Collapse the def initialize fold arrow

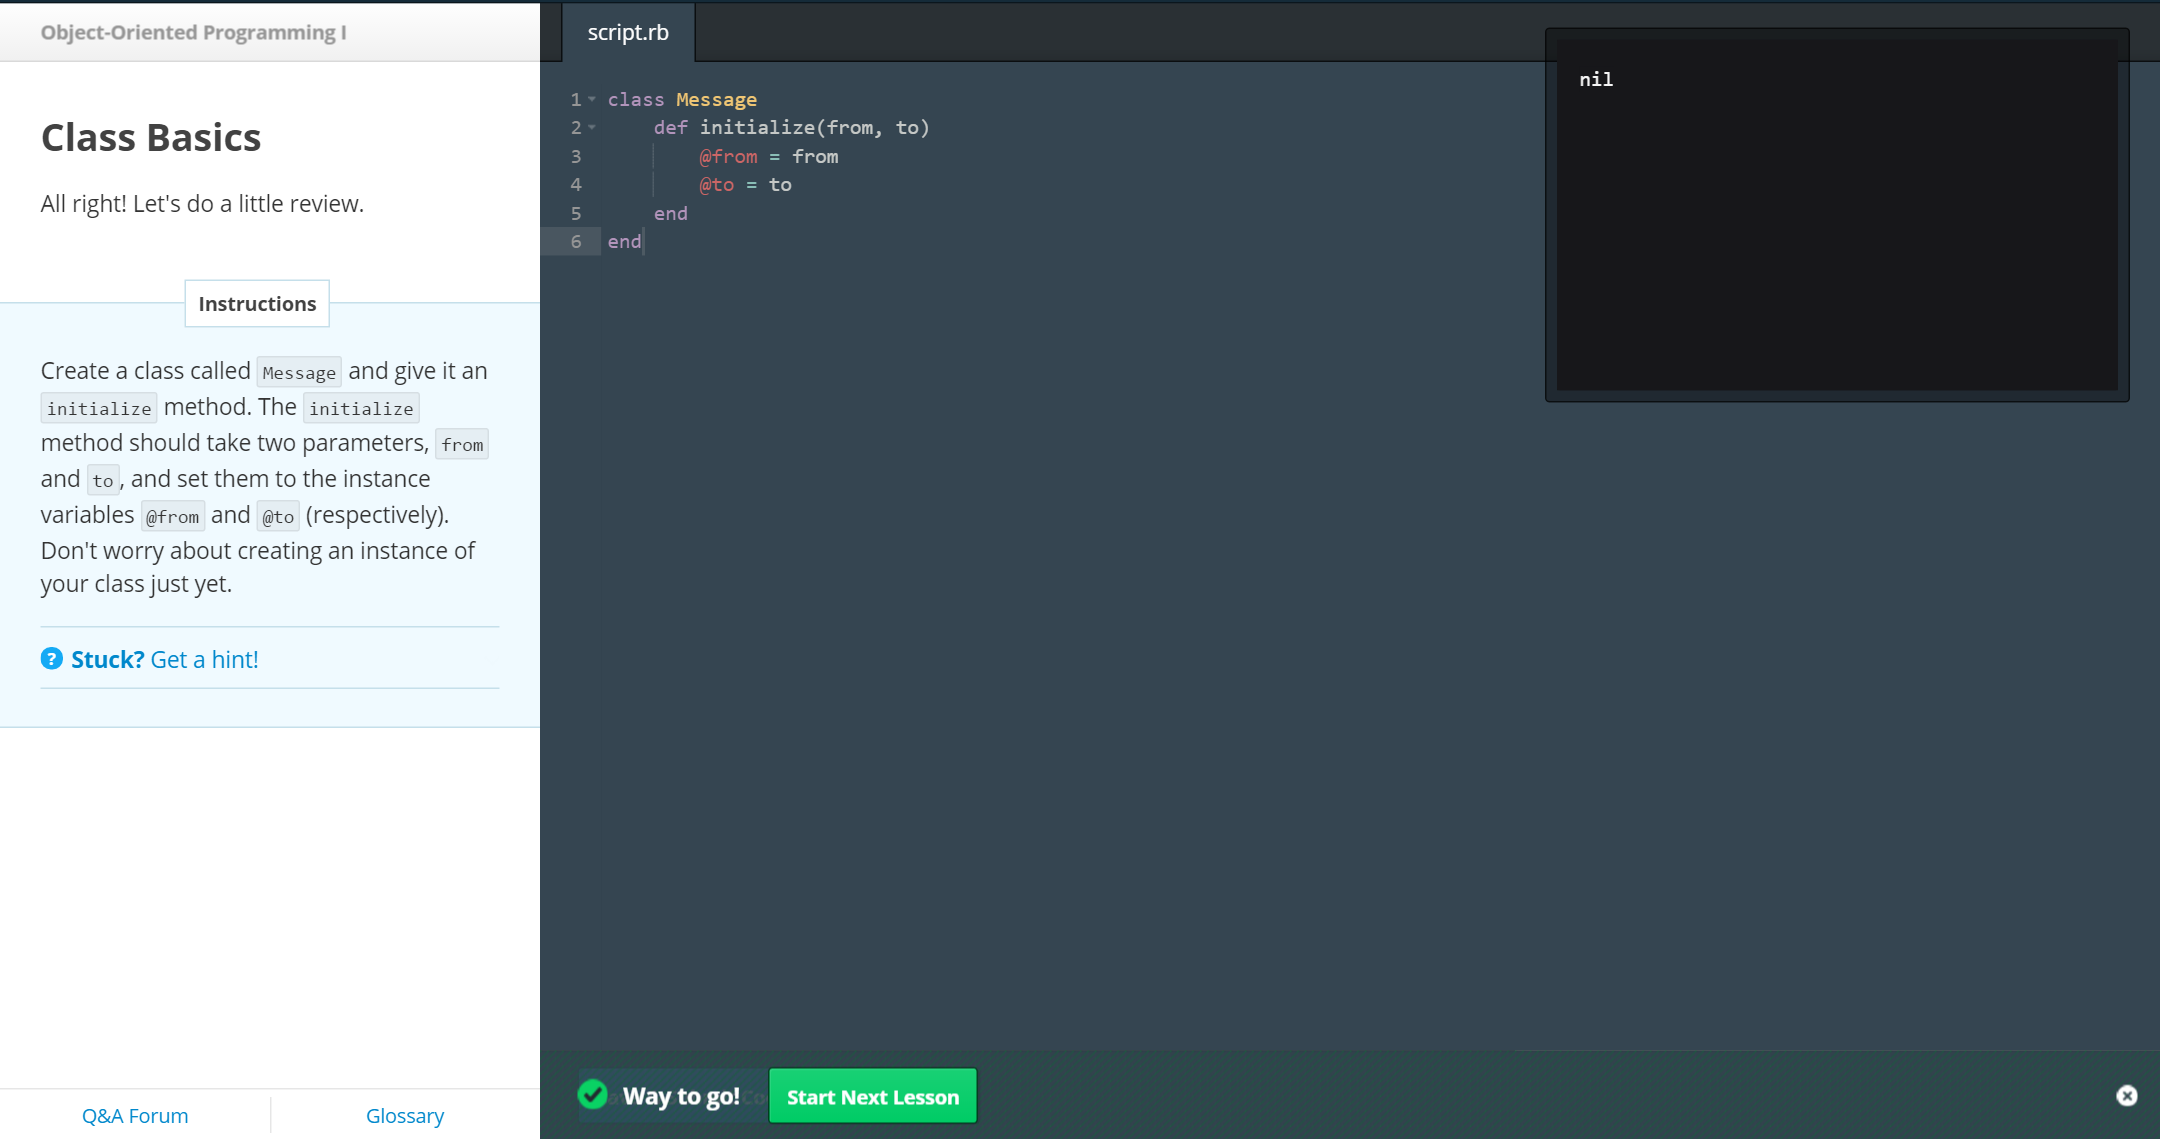[592, 128]
